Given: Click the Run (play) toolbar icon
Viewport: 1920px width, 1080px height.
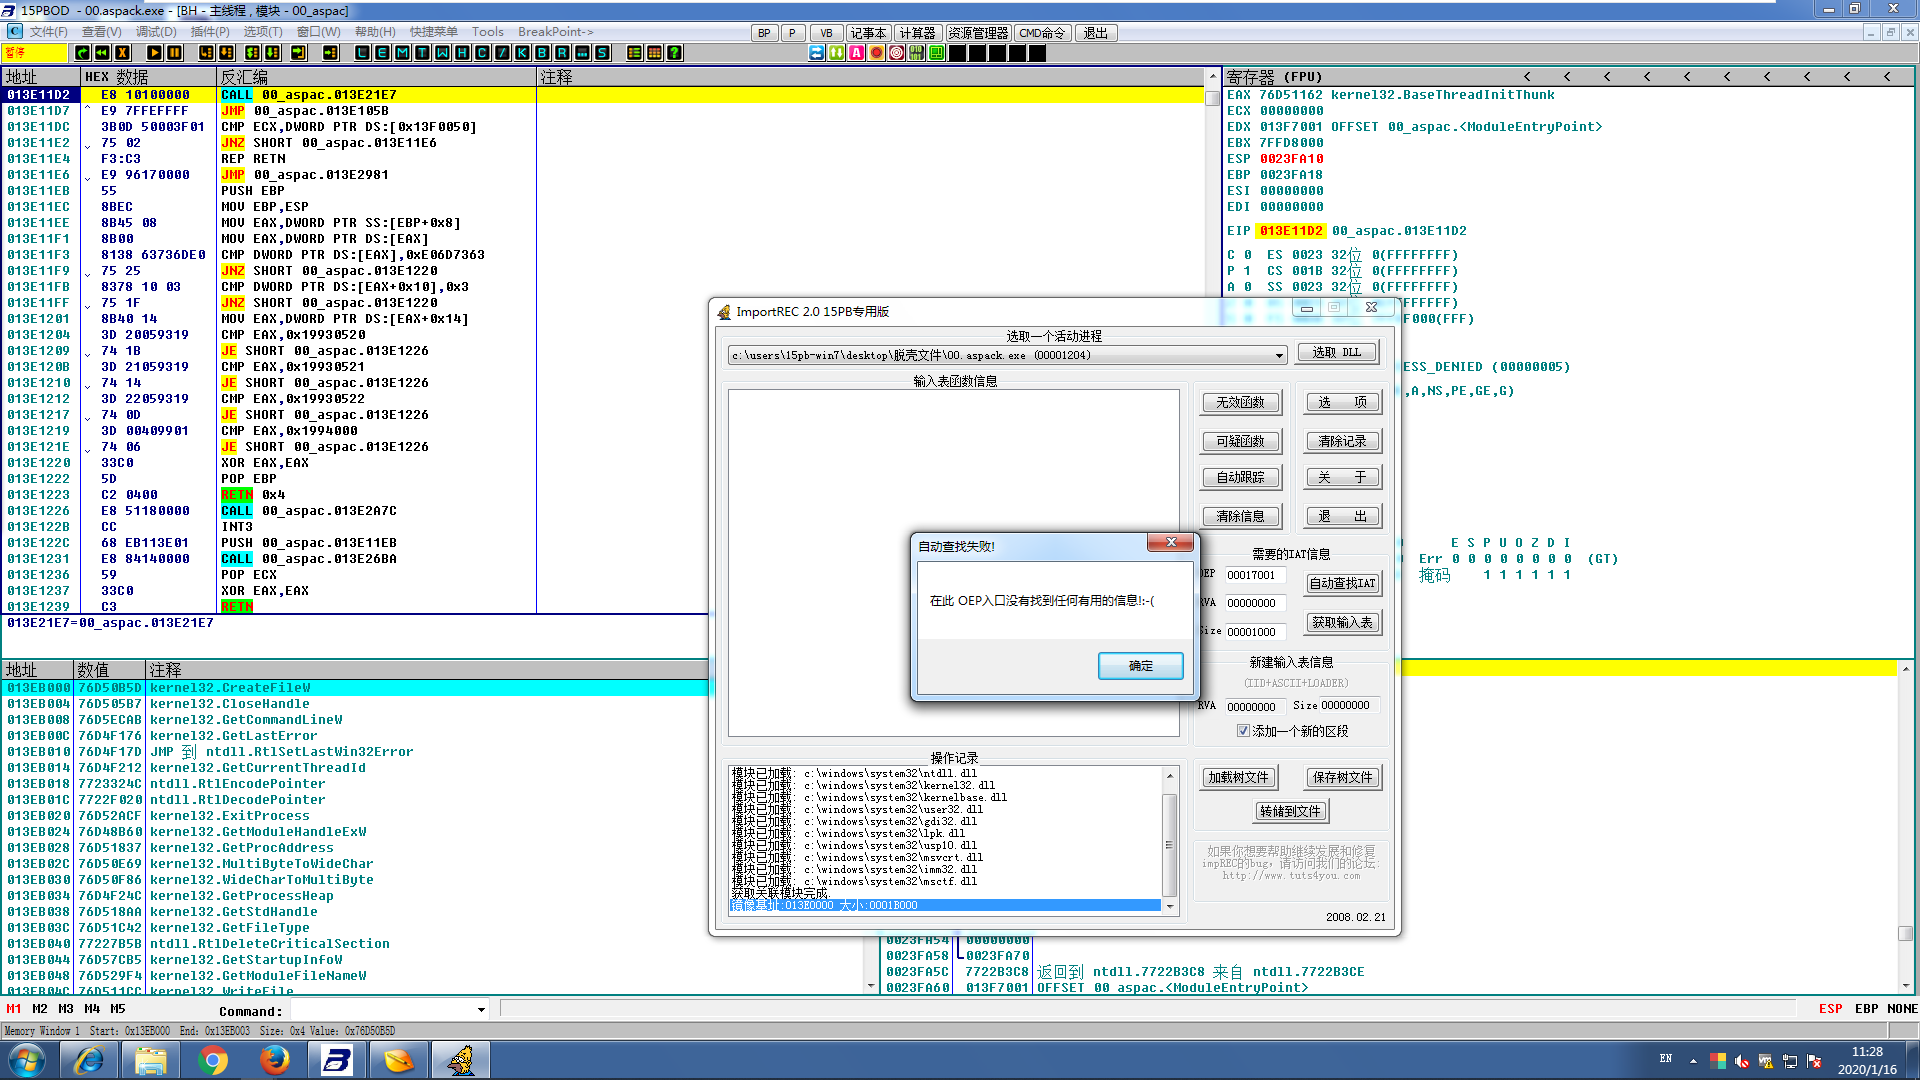Looking at the screenshot, I should [154, 53].
